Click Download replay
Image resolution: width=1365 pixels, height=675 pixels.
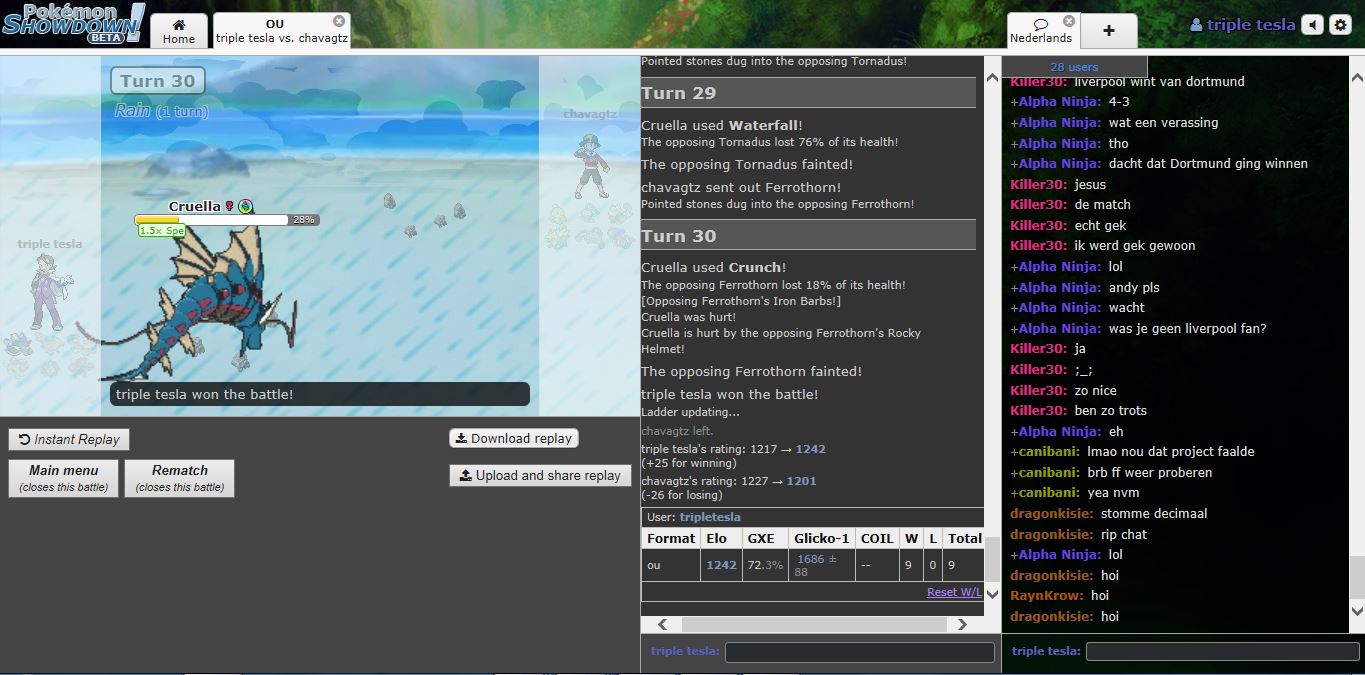click(514, 438)
